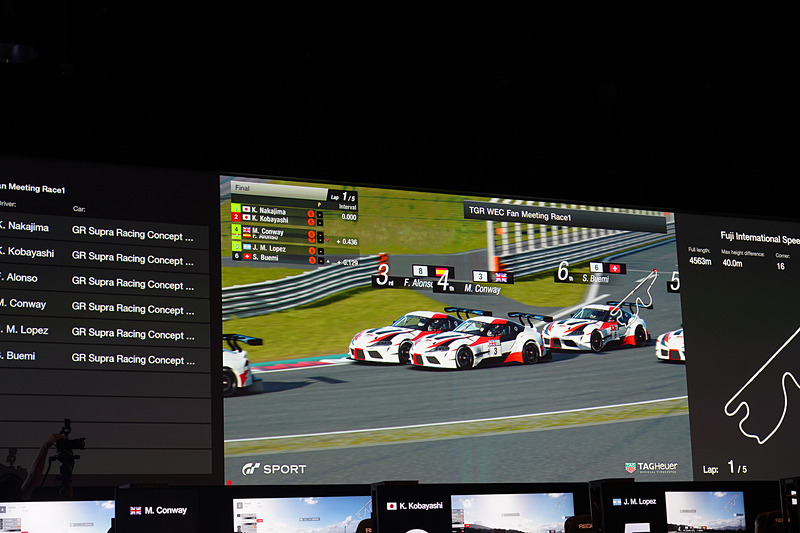Click pink down arrow beside +0.436 interval
800x533 pixels.
(x=327, y=240)
